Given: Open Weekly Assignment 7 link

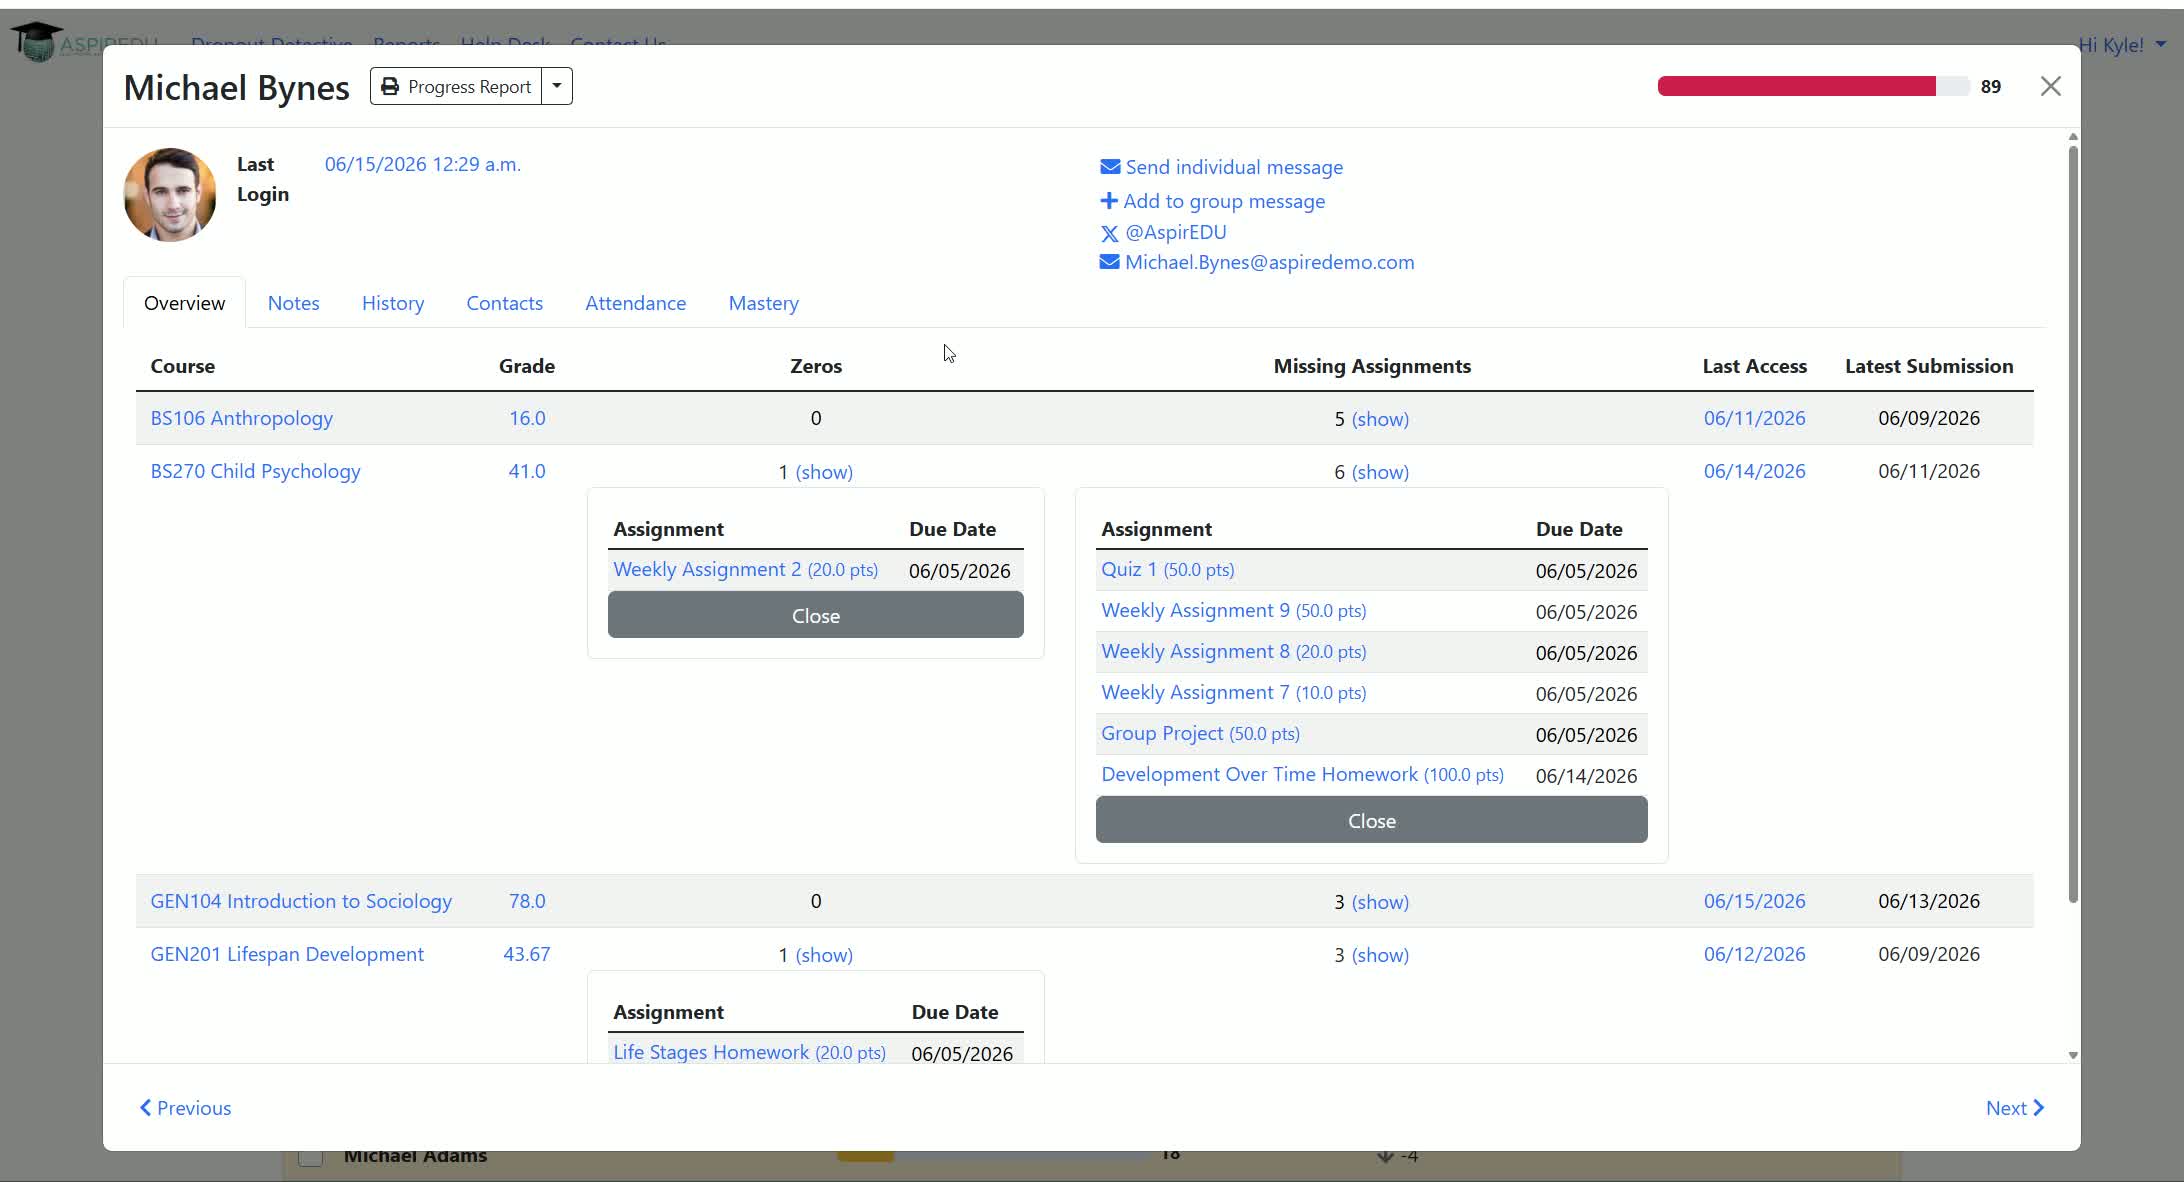Looking at the screenshot, I should click(x=1234, y=692).
